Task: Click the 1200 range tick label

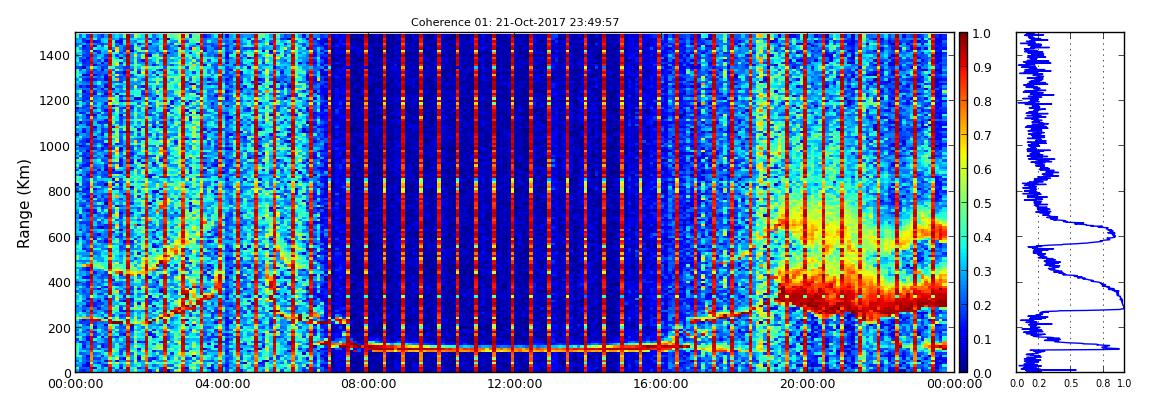Action: [x=54, y=100]
